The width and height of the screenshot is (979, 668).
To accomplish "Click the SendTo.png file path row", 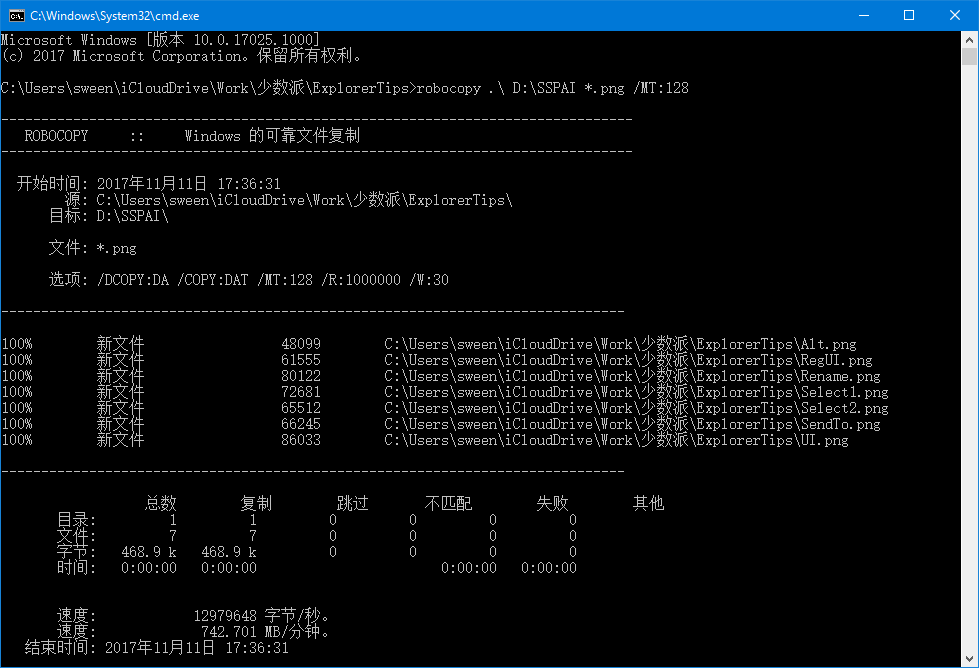I will (x=632, y=425).
